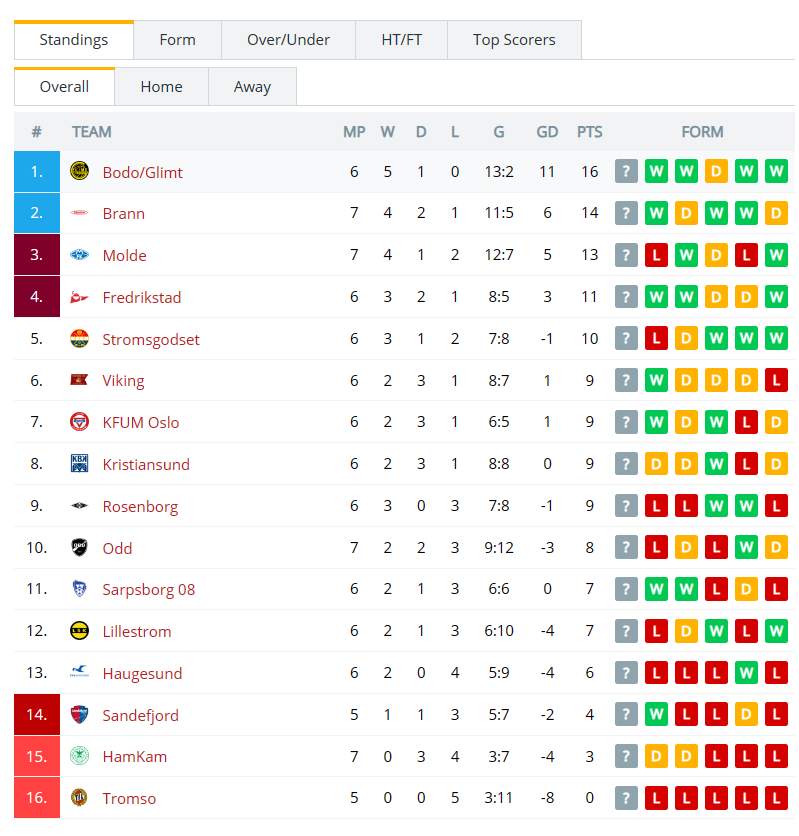This screenshot has width=799, height=836.
Task: Click the Molde team logo
Action: click(79, 255)
